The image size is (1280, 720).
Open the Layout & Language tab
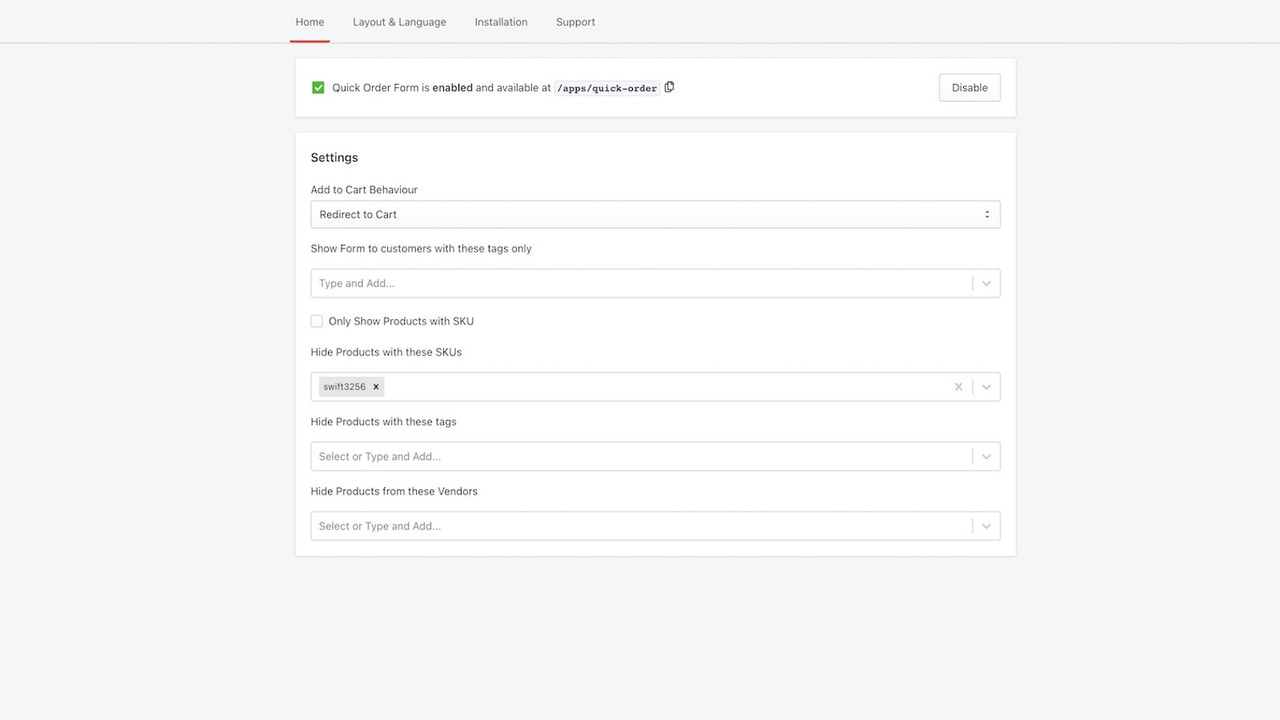click(399, 22)
